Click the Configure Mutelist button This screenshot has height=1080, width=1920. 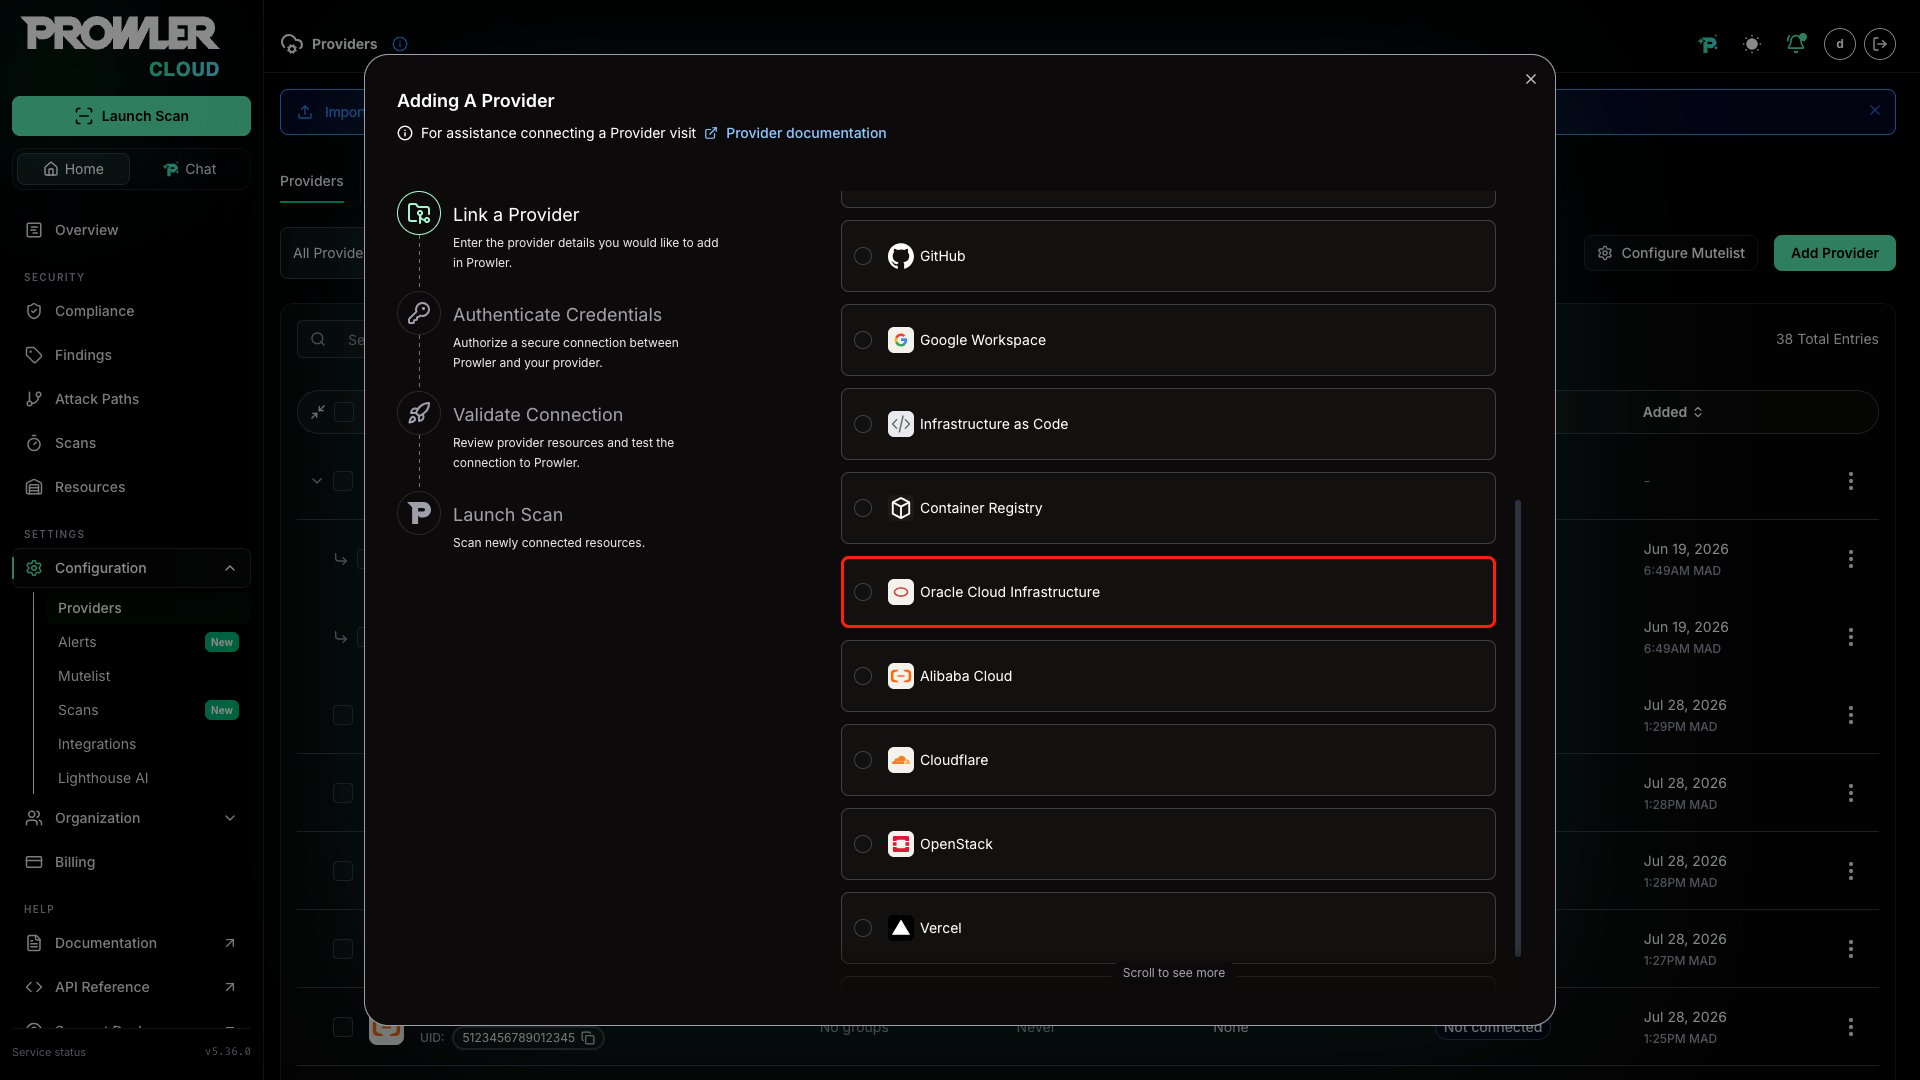click(1670, 253)
